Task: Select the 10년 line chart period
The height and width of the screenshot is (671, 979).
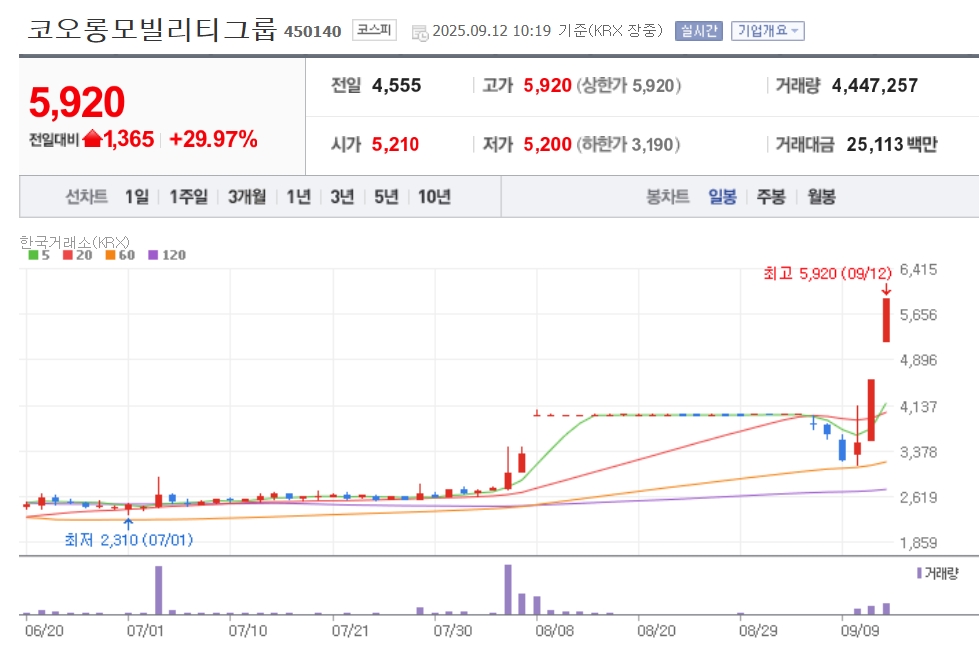Action: click(434, 197)
